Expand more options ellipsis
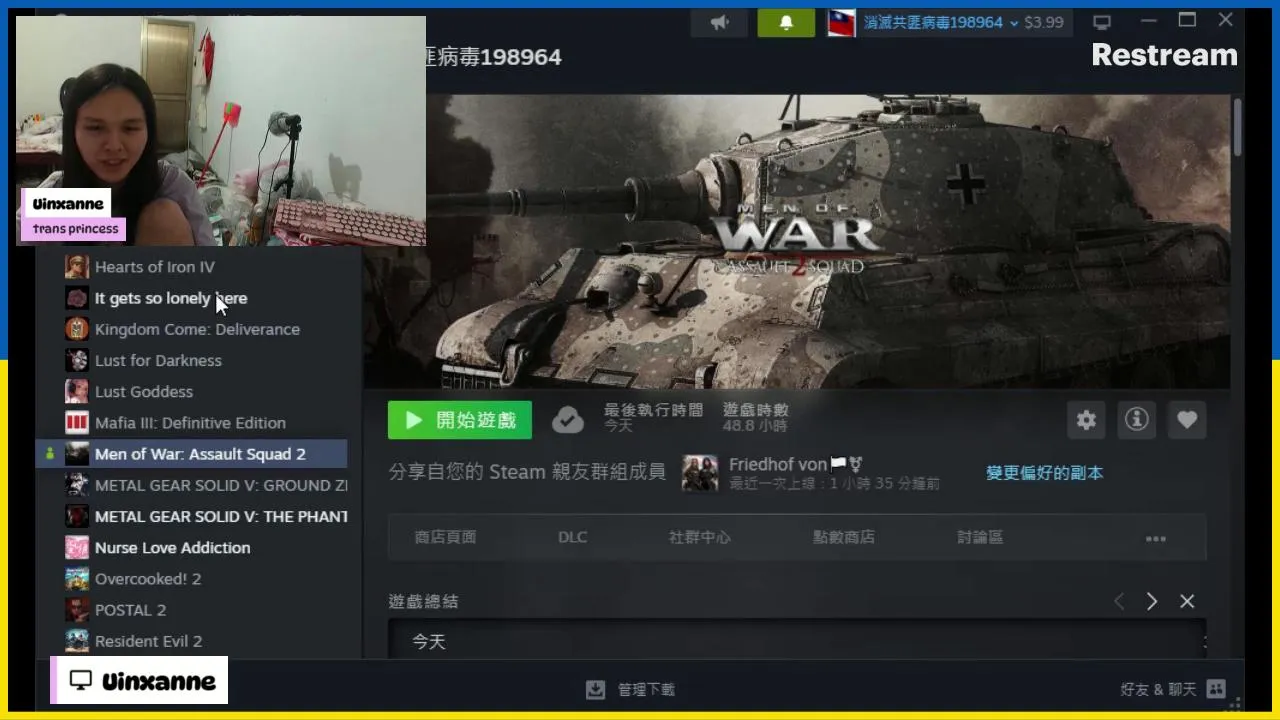Image resolution: width=1280 pixels, height=720 pixels. coord(1156,538)
